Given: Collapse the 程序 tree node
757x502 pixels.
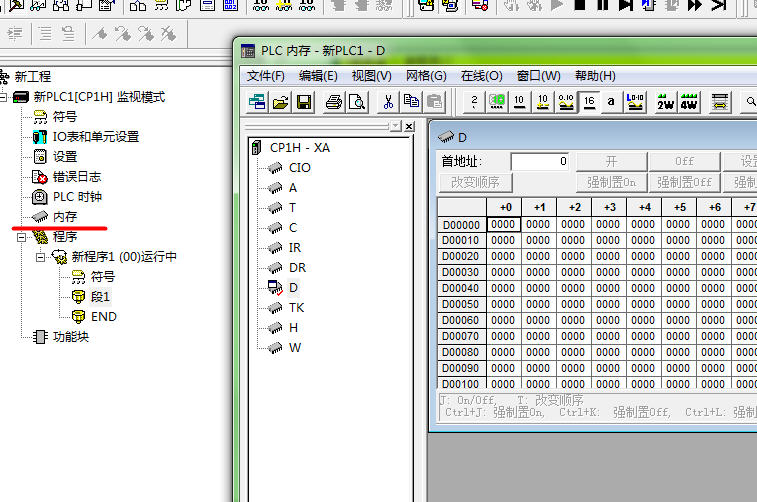Looking at the screenshot, I should click(21, 237).
